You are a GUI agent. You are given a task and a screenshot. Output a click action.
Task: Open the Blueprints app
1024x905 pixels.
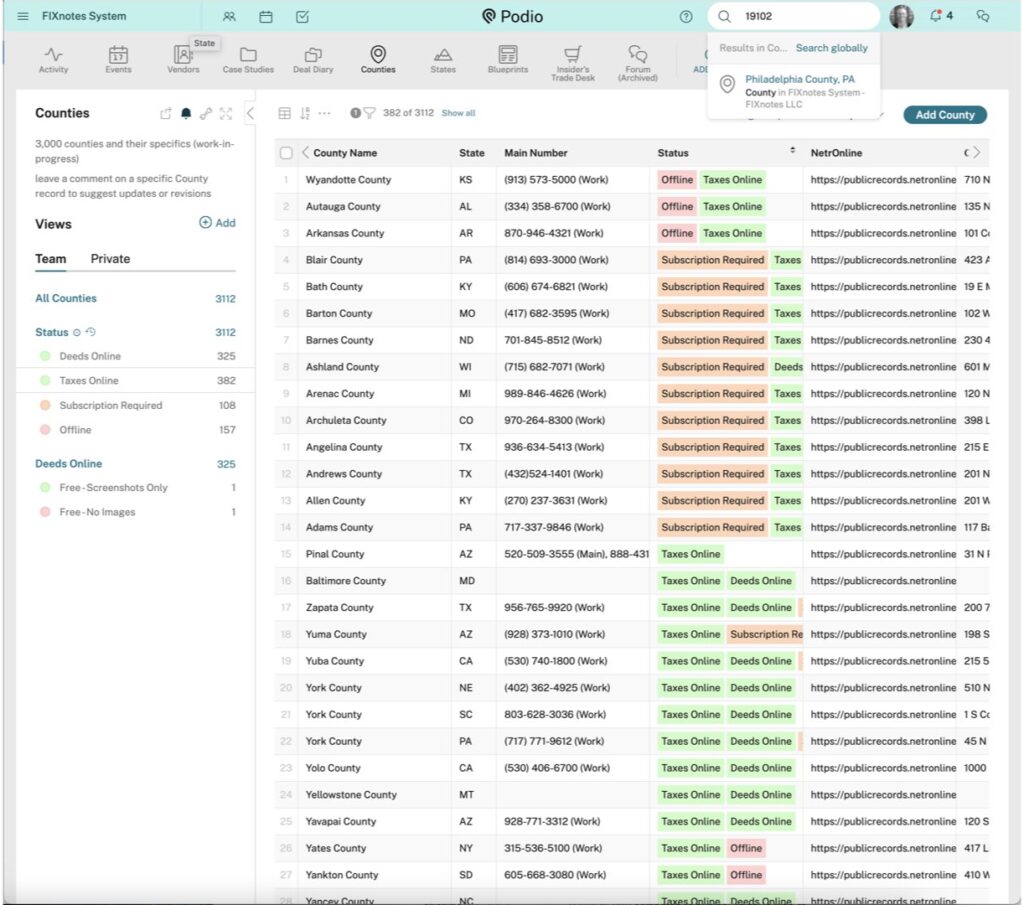click(x=507, y=59)
